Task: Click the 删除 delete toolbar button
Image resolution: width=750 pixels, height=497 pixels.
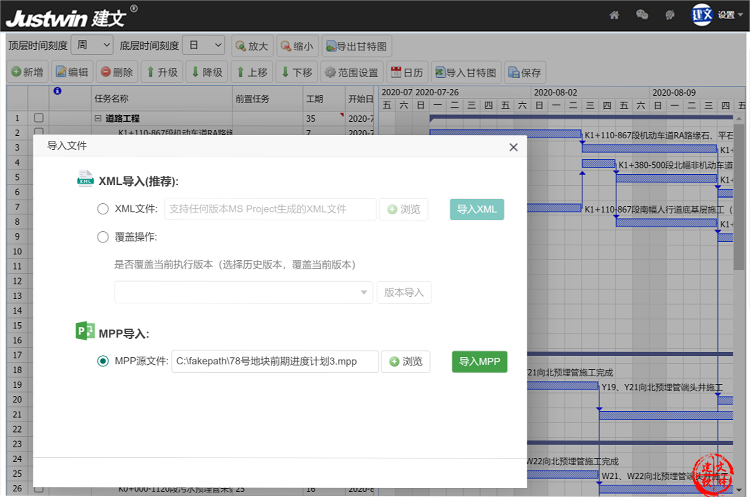Action: 116,72
